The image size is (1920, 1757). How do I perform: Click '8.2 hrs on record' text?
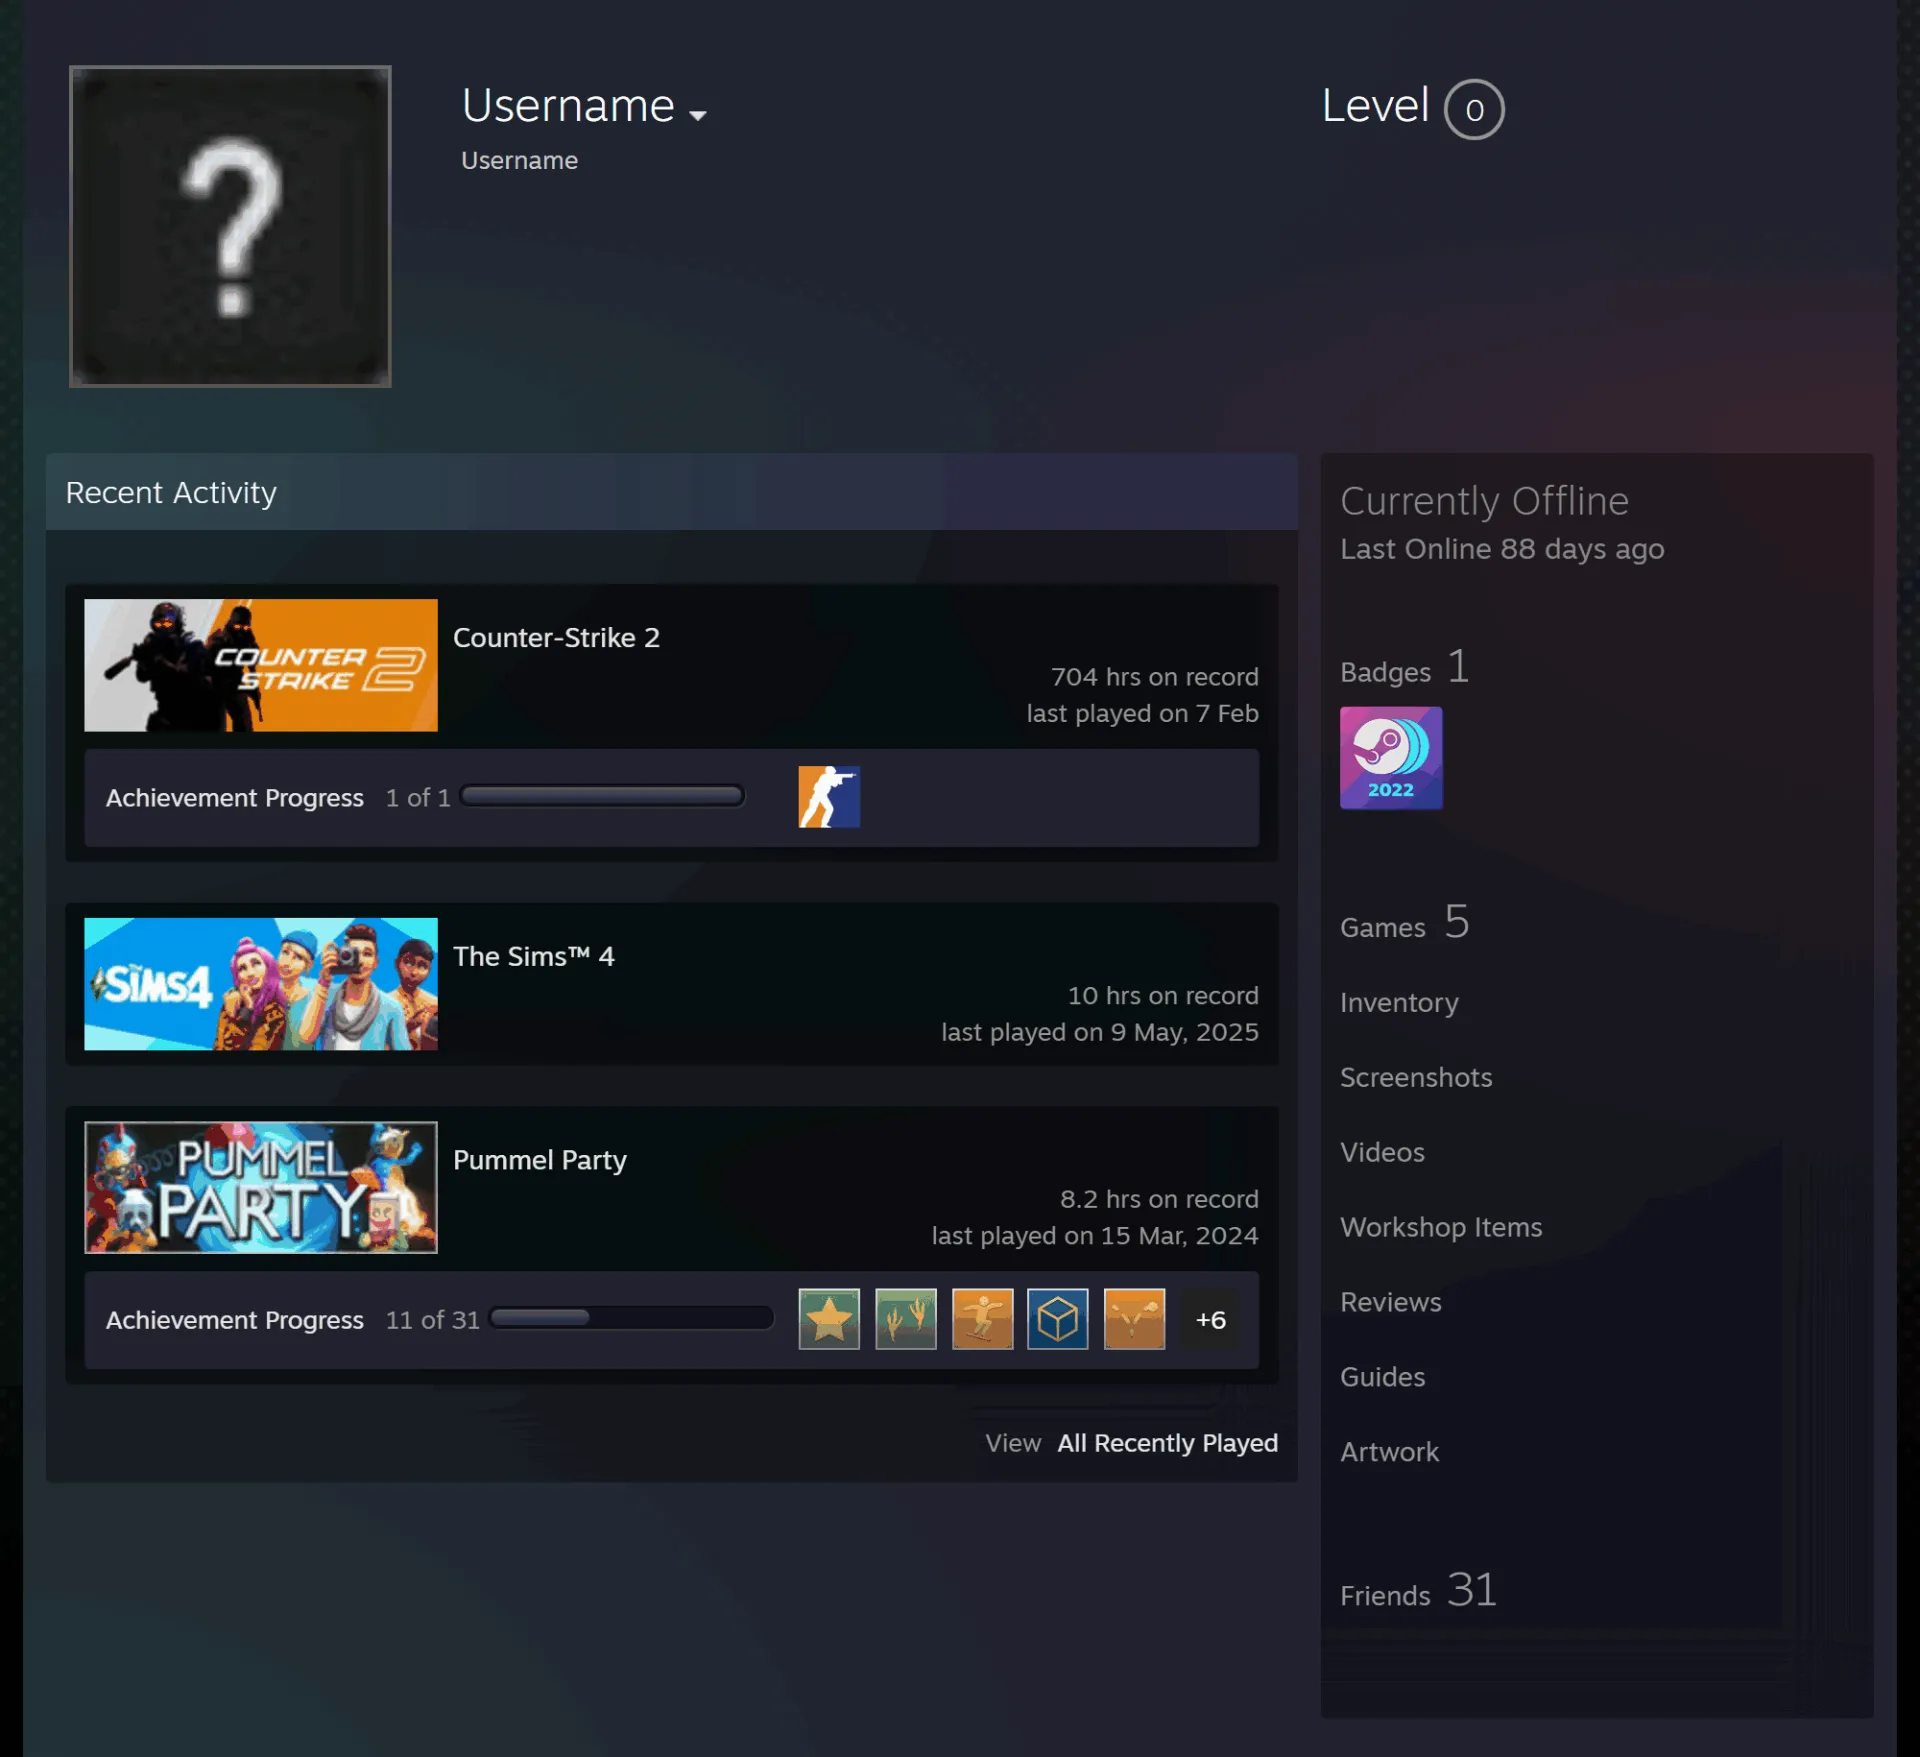pos(1159,1199)
